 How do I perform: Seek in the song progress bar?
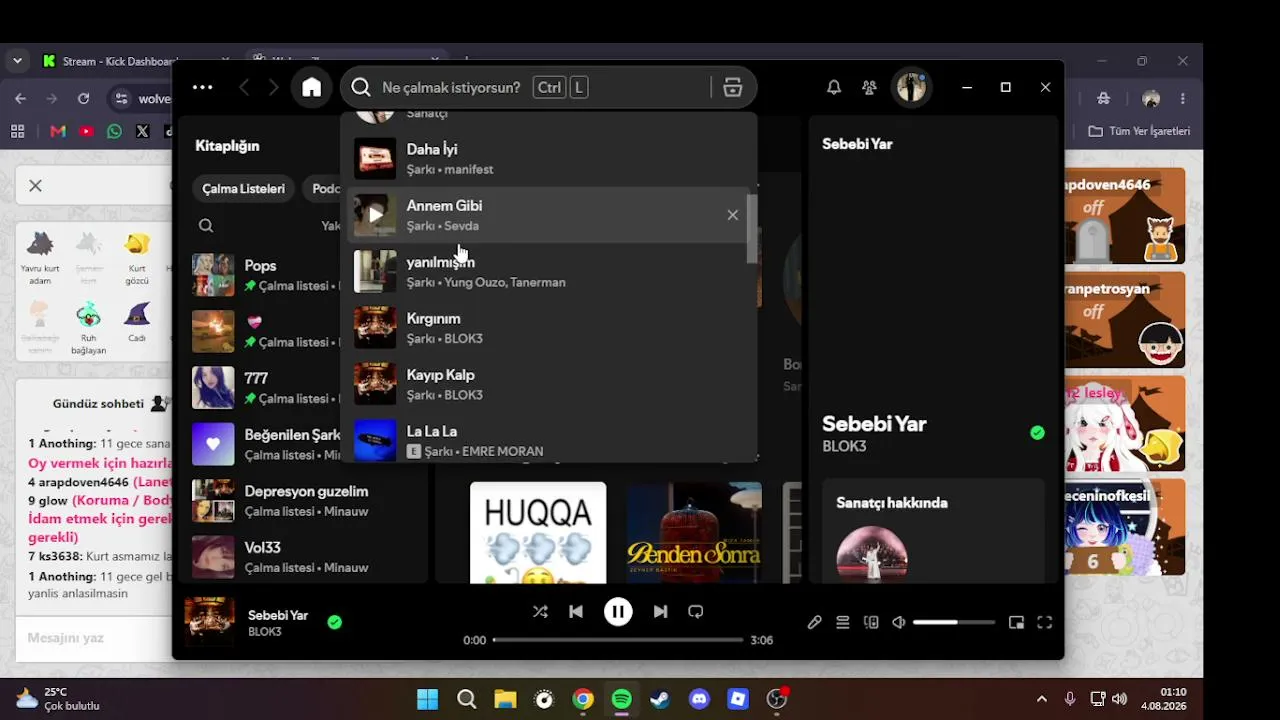click(x=618, y=640)
